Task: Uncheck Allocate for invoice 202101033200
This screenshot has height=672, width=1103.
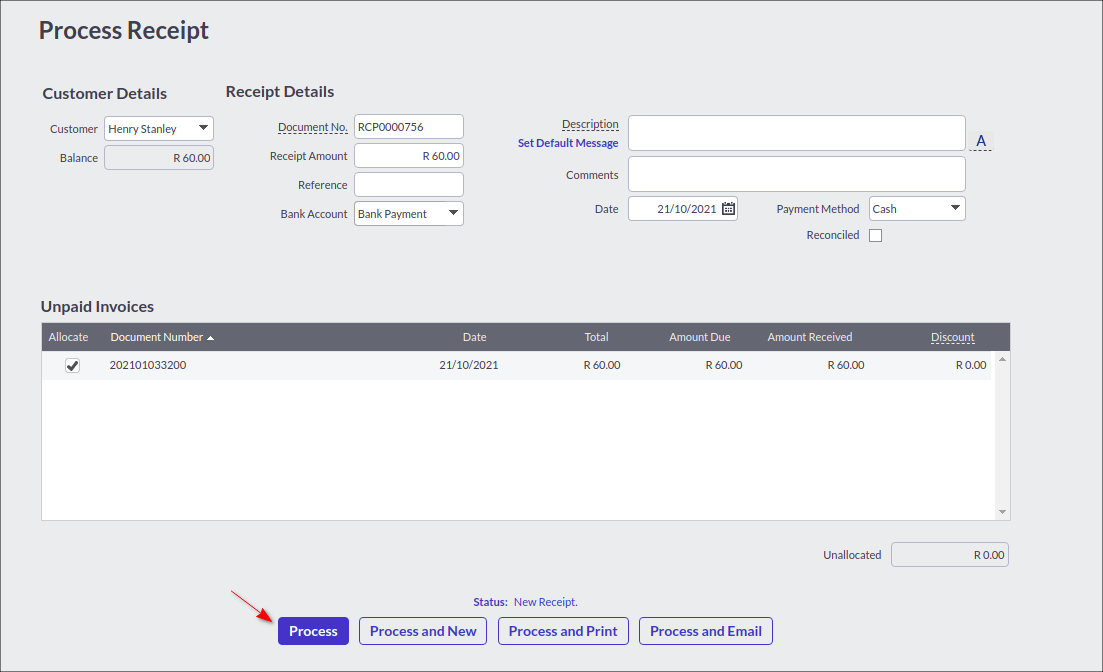Action: click(72, 365)
